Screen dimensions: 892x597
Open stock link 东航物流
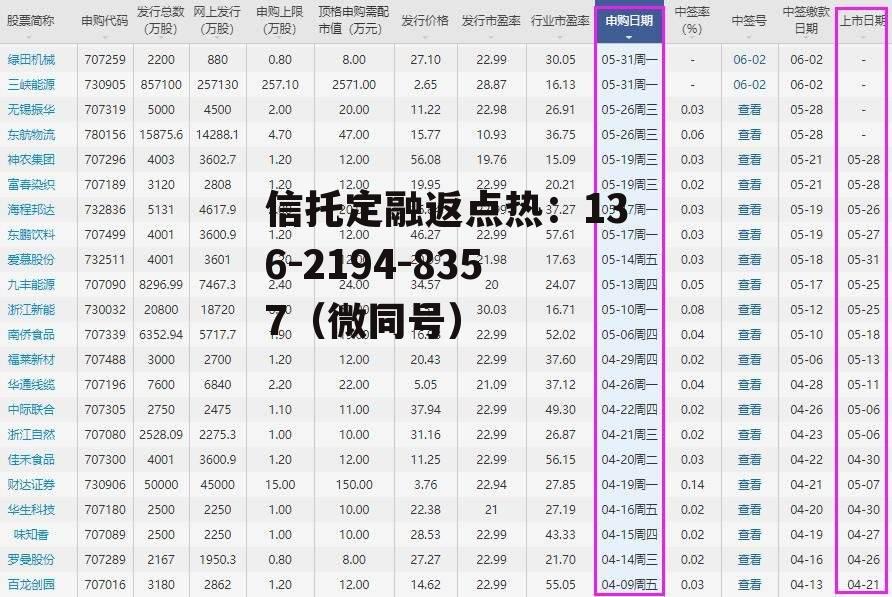click(x=31, y=134)
